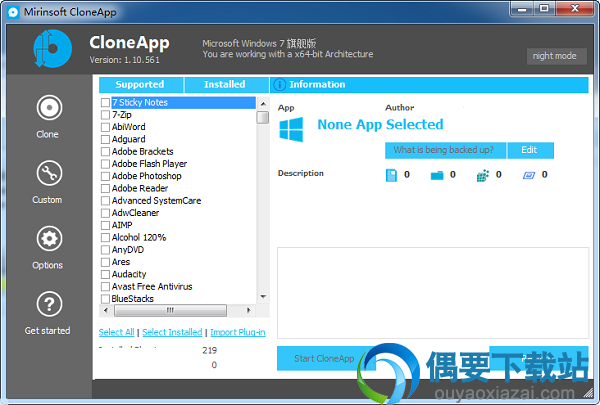Screen dimensions: 600x405
Task: Click list scroll down arrow
Action: 263,297
